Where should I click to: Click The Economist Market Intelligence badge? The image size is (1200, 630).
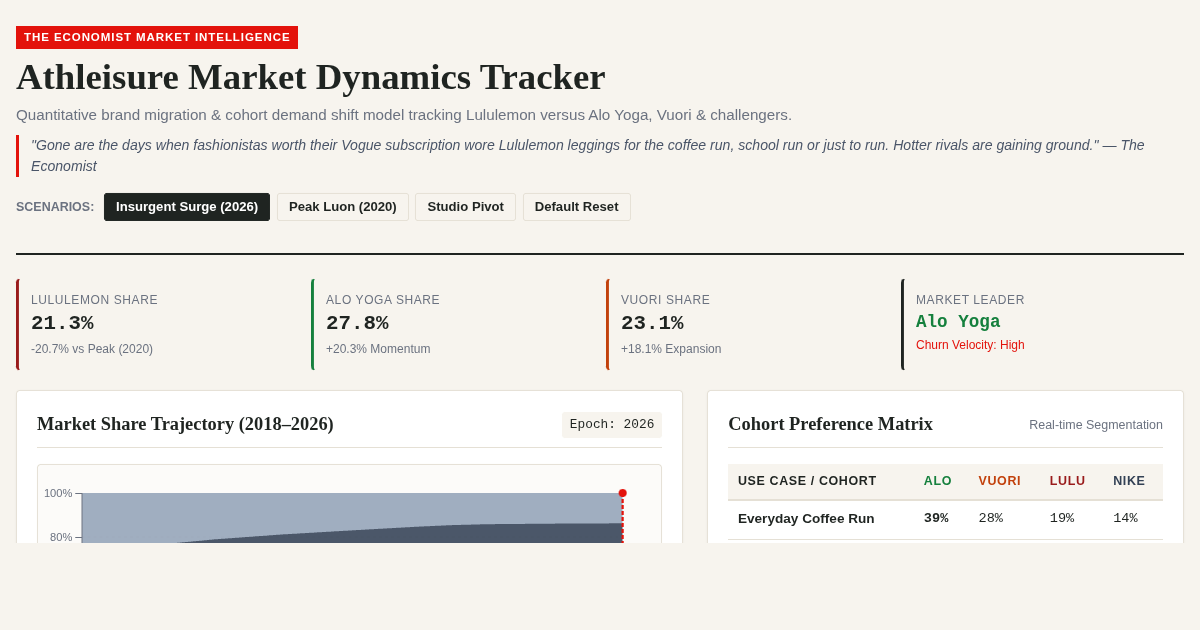tap(157, 37)
